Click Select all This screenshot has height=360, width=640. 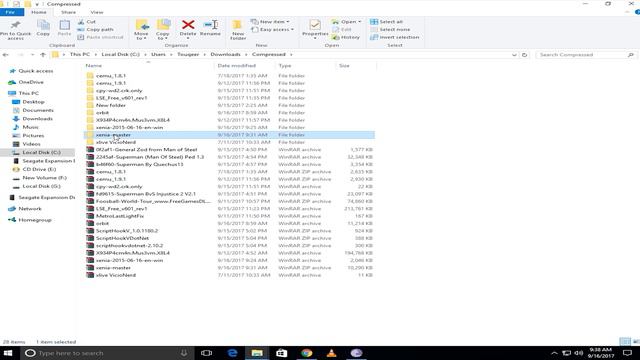coord(386,22)
